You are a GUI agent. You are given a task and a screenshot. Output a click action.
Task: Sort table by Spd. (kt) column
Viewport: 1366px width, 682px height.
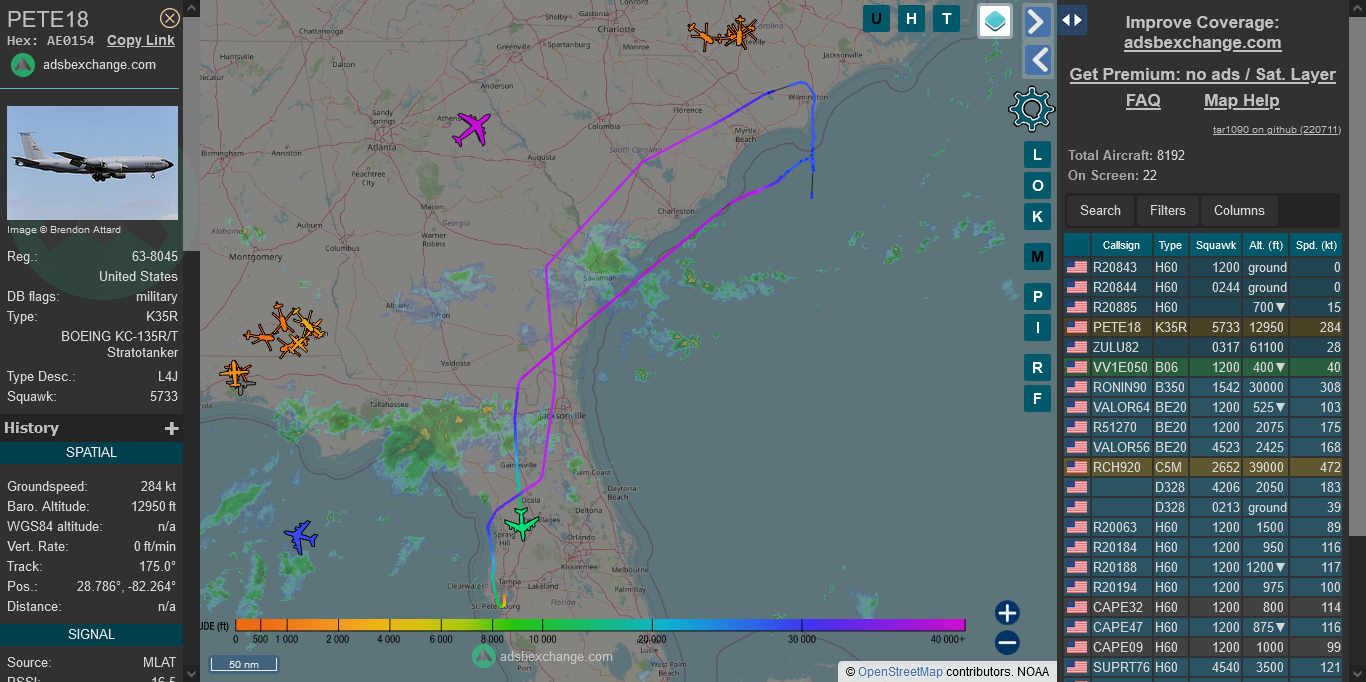pos(1316,245)
